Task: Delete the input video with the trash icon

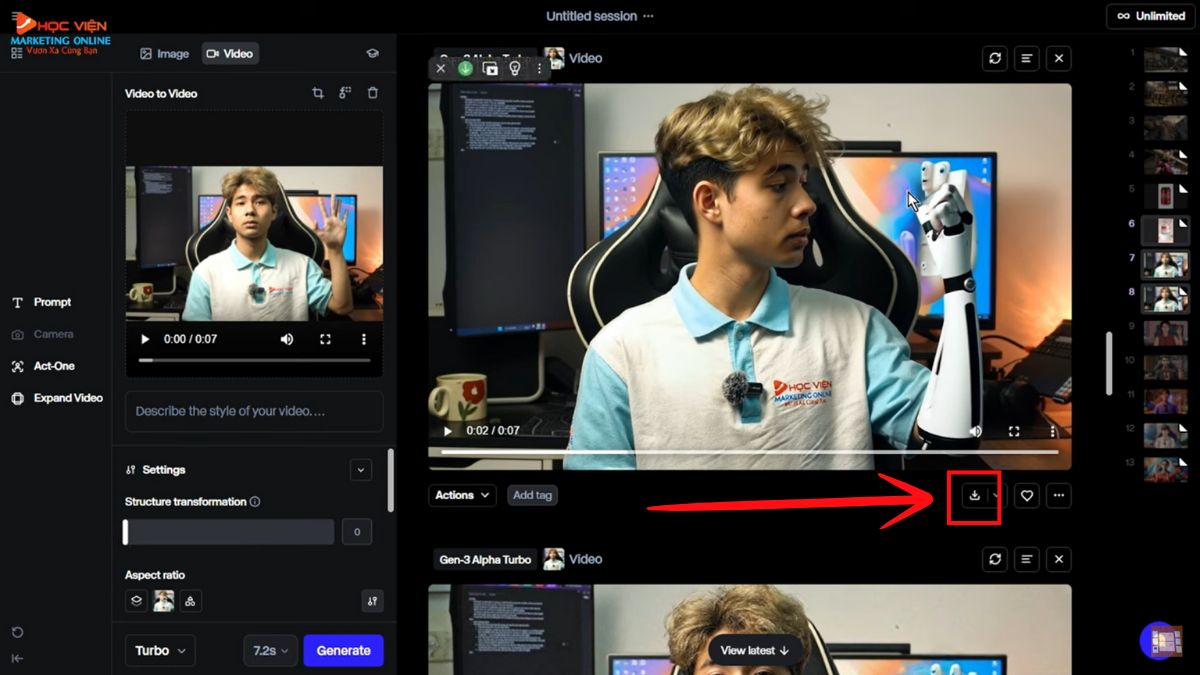Action: pos(373,93)
